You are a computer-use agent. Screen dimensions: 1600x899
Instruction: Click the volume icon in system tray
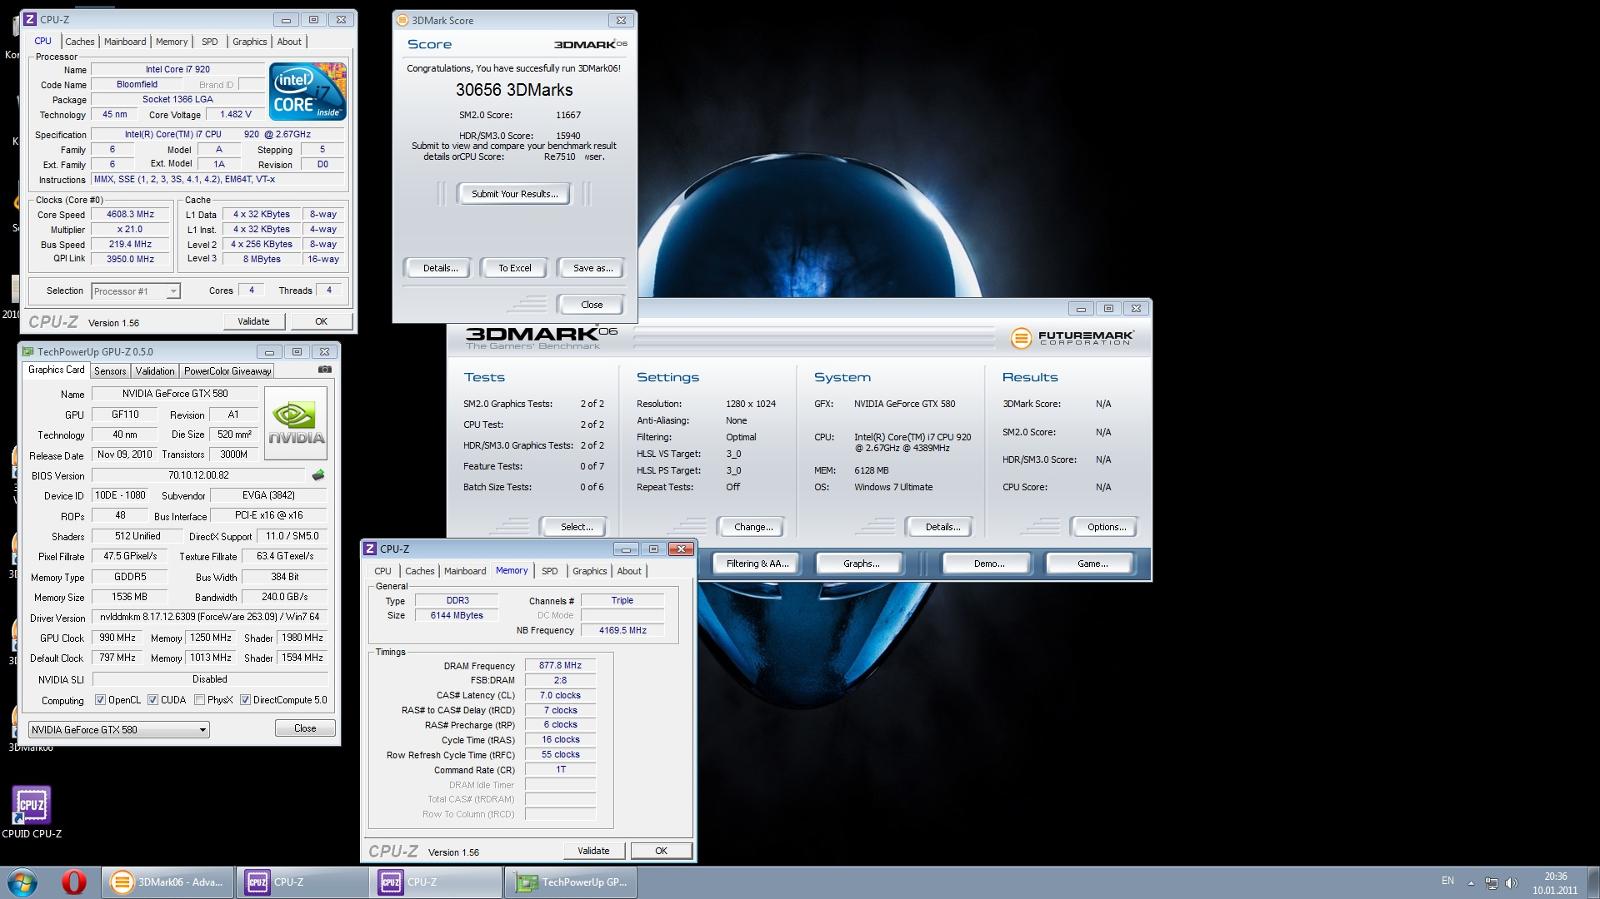tap(1511, 883)
